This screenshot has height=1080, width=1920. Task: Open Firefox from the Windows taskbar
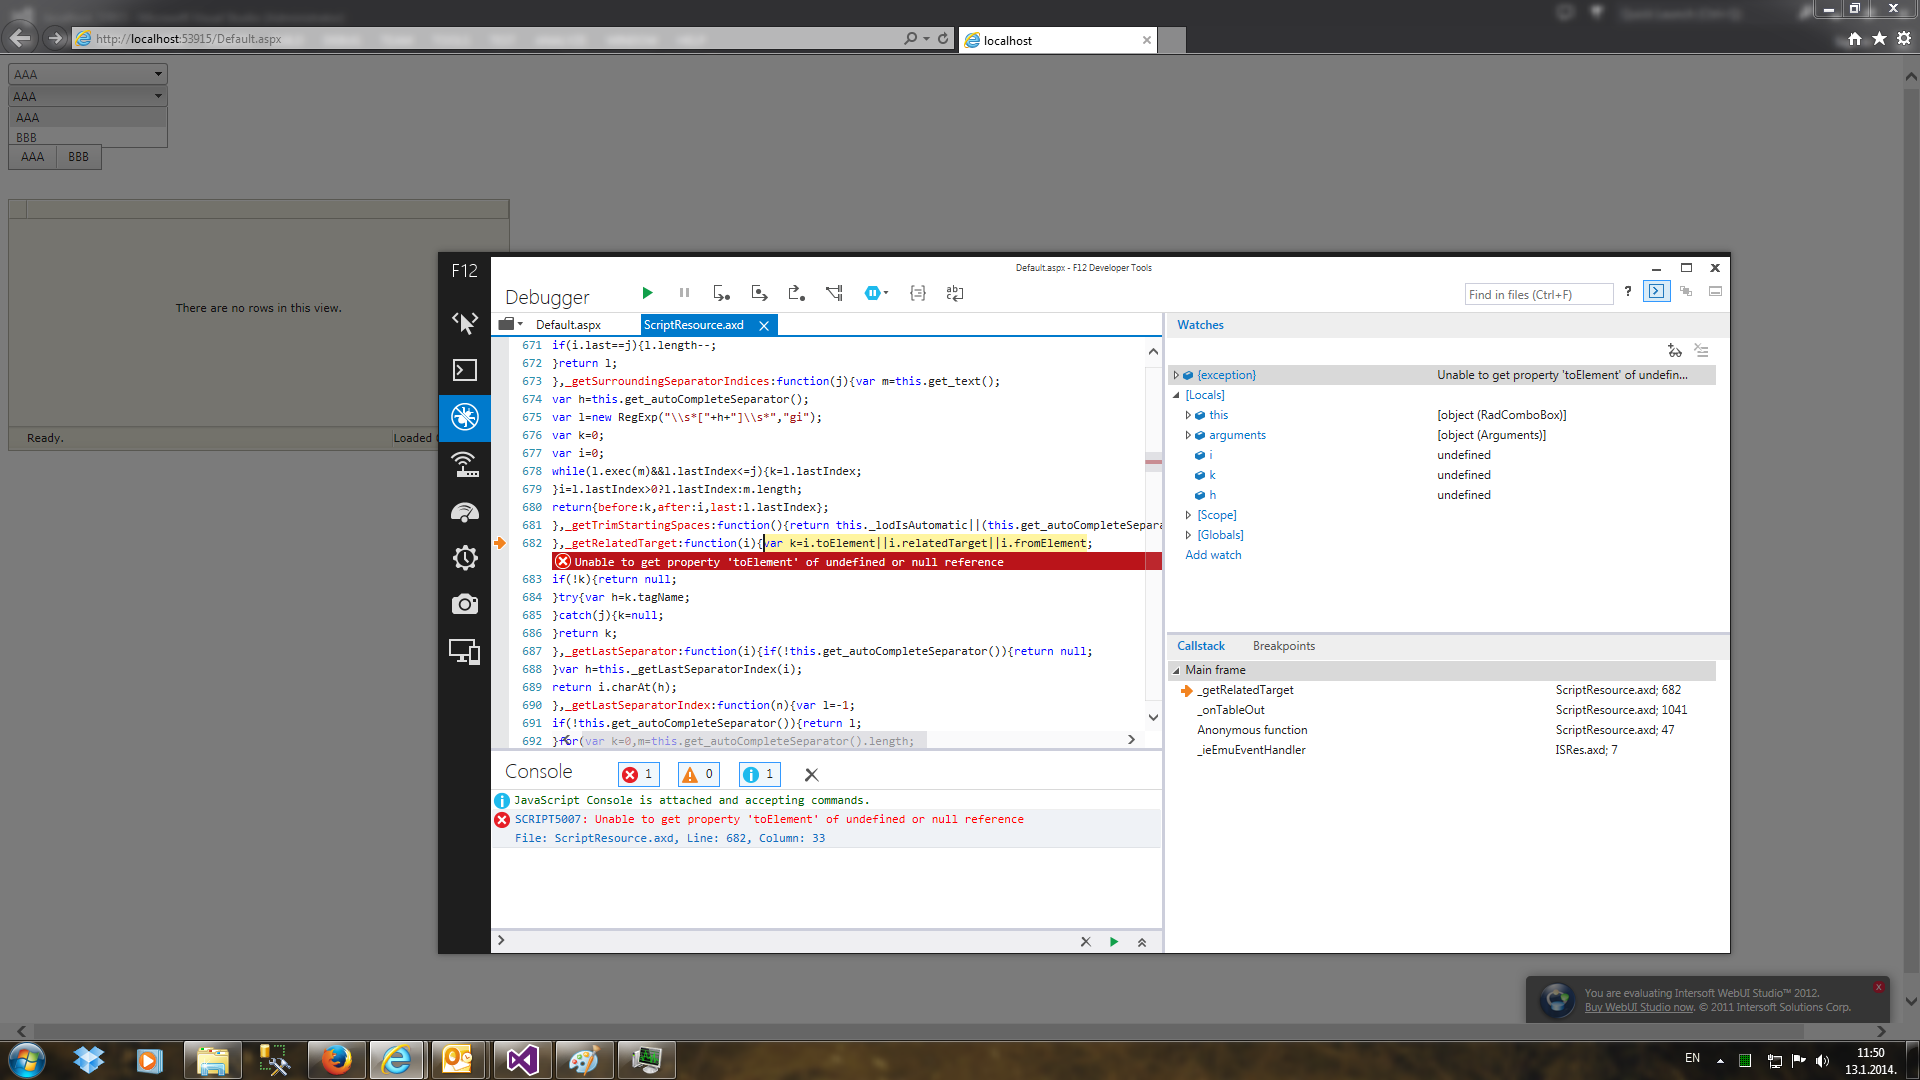pyautogui.click(x=336, y=1059)
